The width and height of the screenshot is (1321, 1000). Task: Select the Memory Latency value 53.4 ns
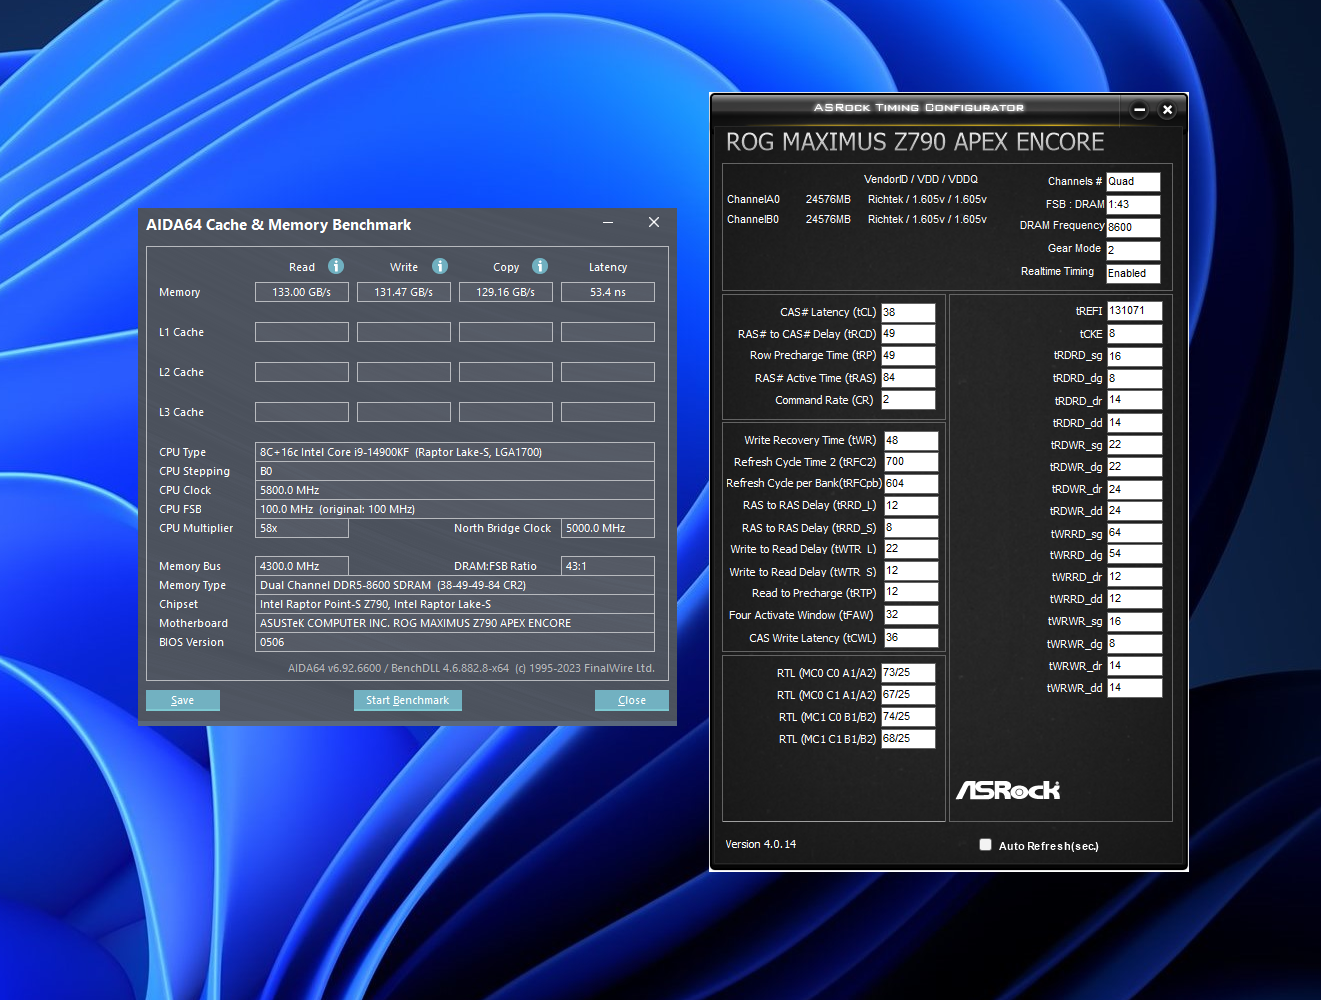(x=608, y=292)
